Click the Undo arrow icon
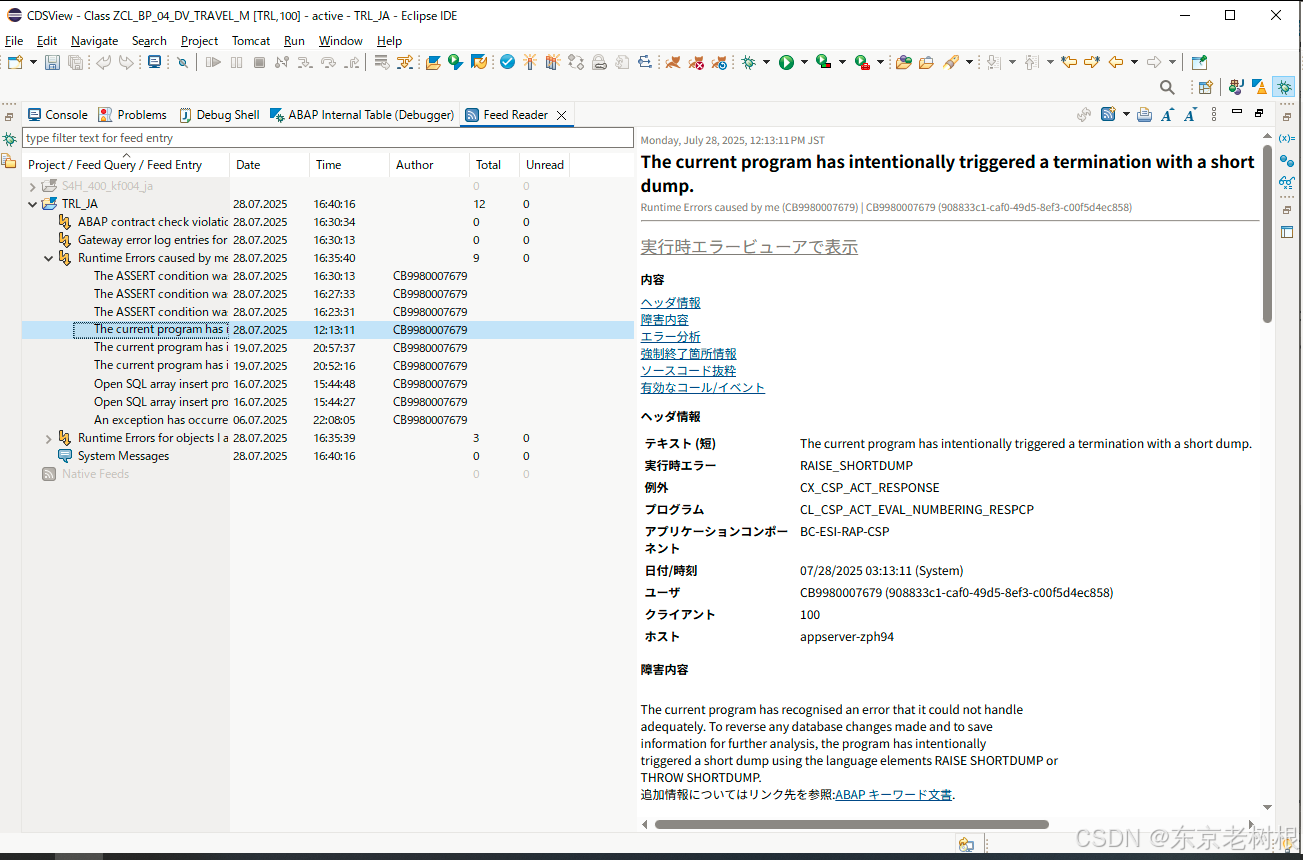The width and height of the screenshot is (1303, 860). (x=103, y=62)
